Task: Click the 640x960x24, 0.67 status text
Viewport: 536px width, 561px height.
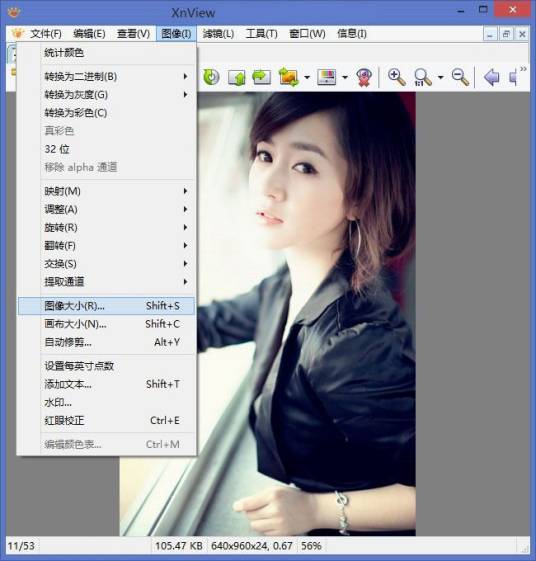Action: point(252,546)
